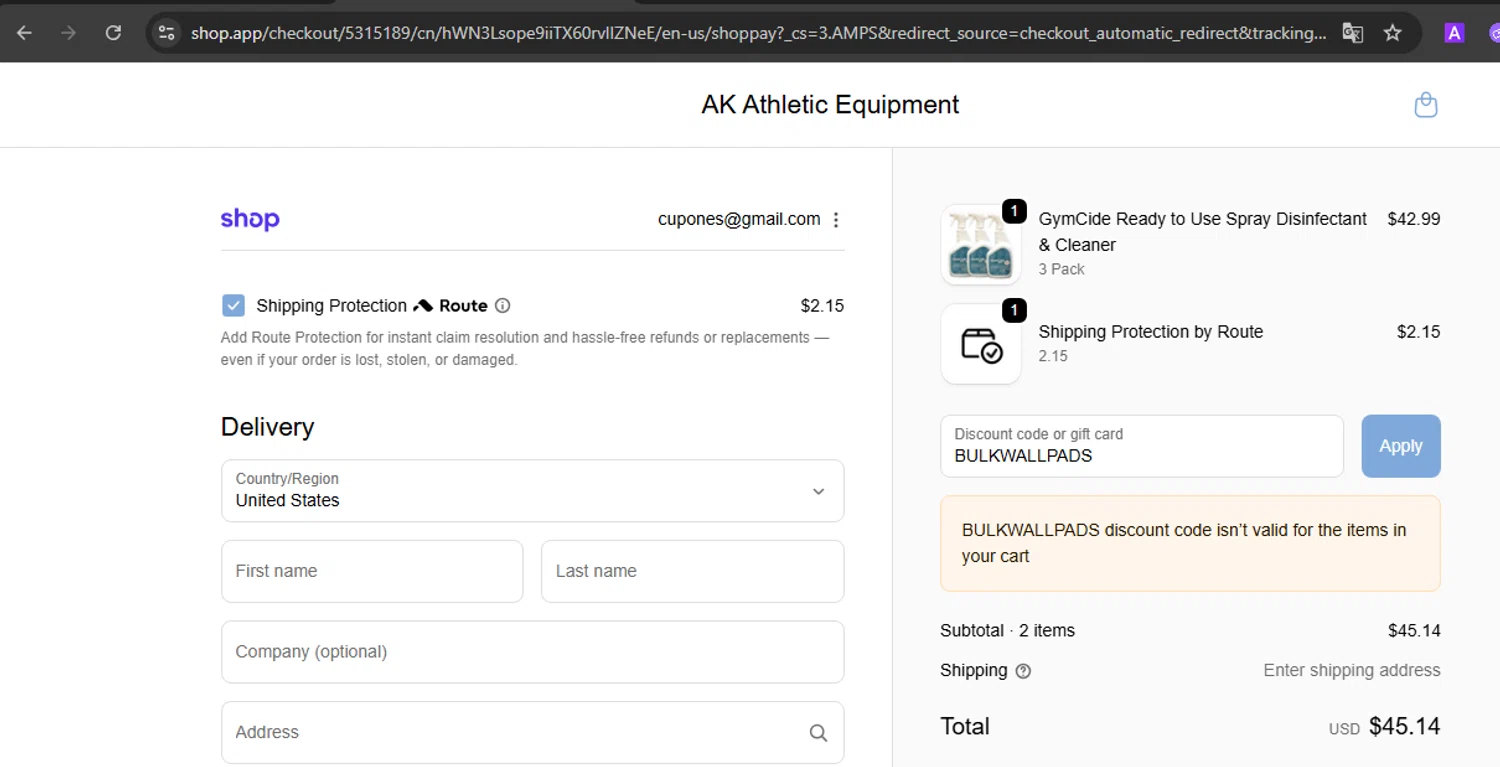Click the Shipping Protection package icon
1500x767 pixels.
coord(981,344)
